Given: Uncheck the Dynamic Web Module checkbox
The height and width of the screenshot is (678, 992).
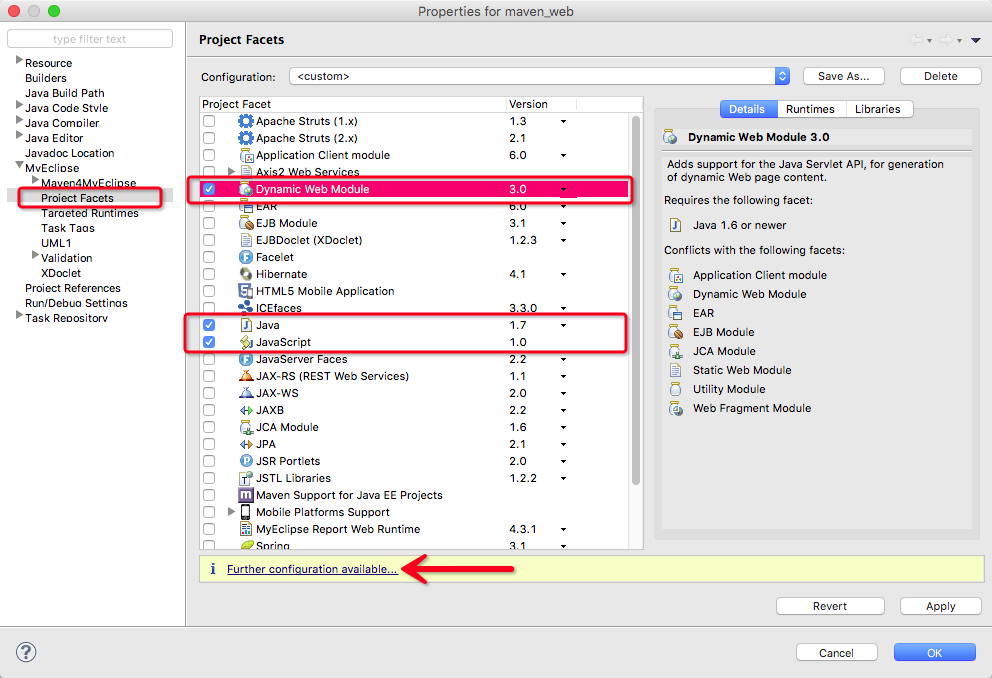Looking at the screenshot, I should 209,189.
